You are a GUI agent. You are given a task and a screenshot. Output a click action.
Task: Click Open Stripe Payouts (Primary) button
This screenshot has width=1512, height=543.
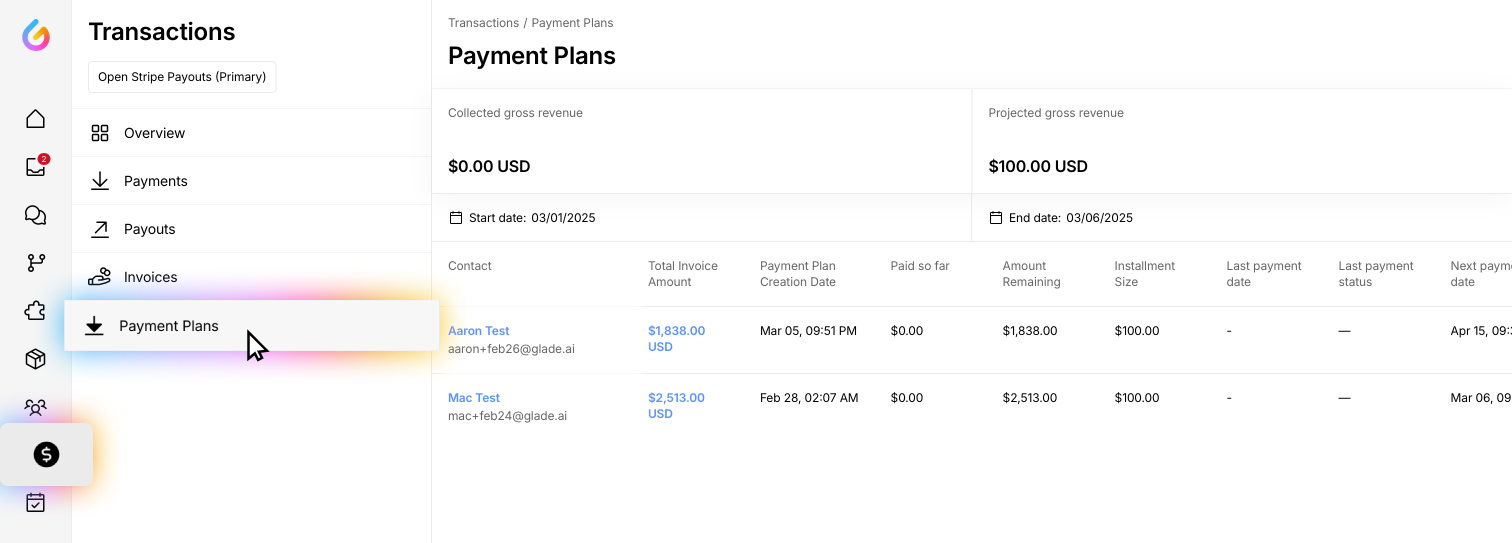pos(182,77)
